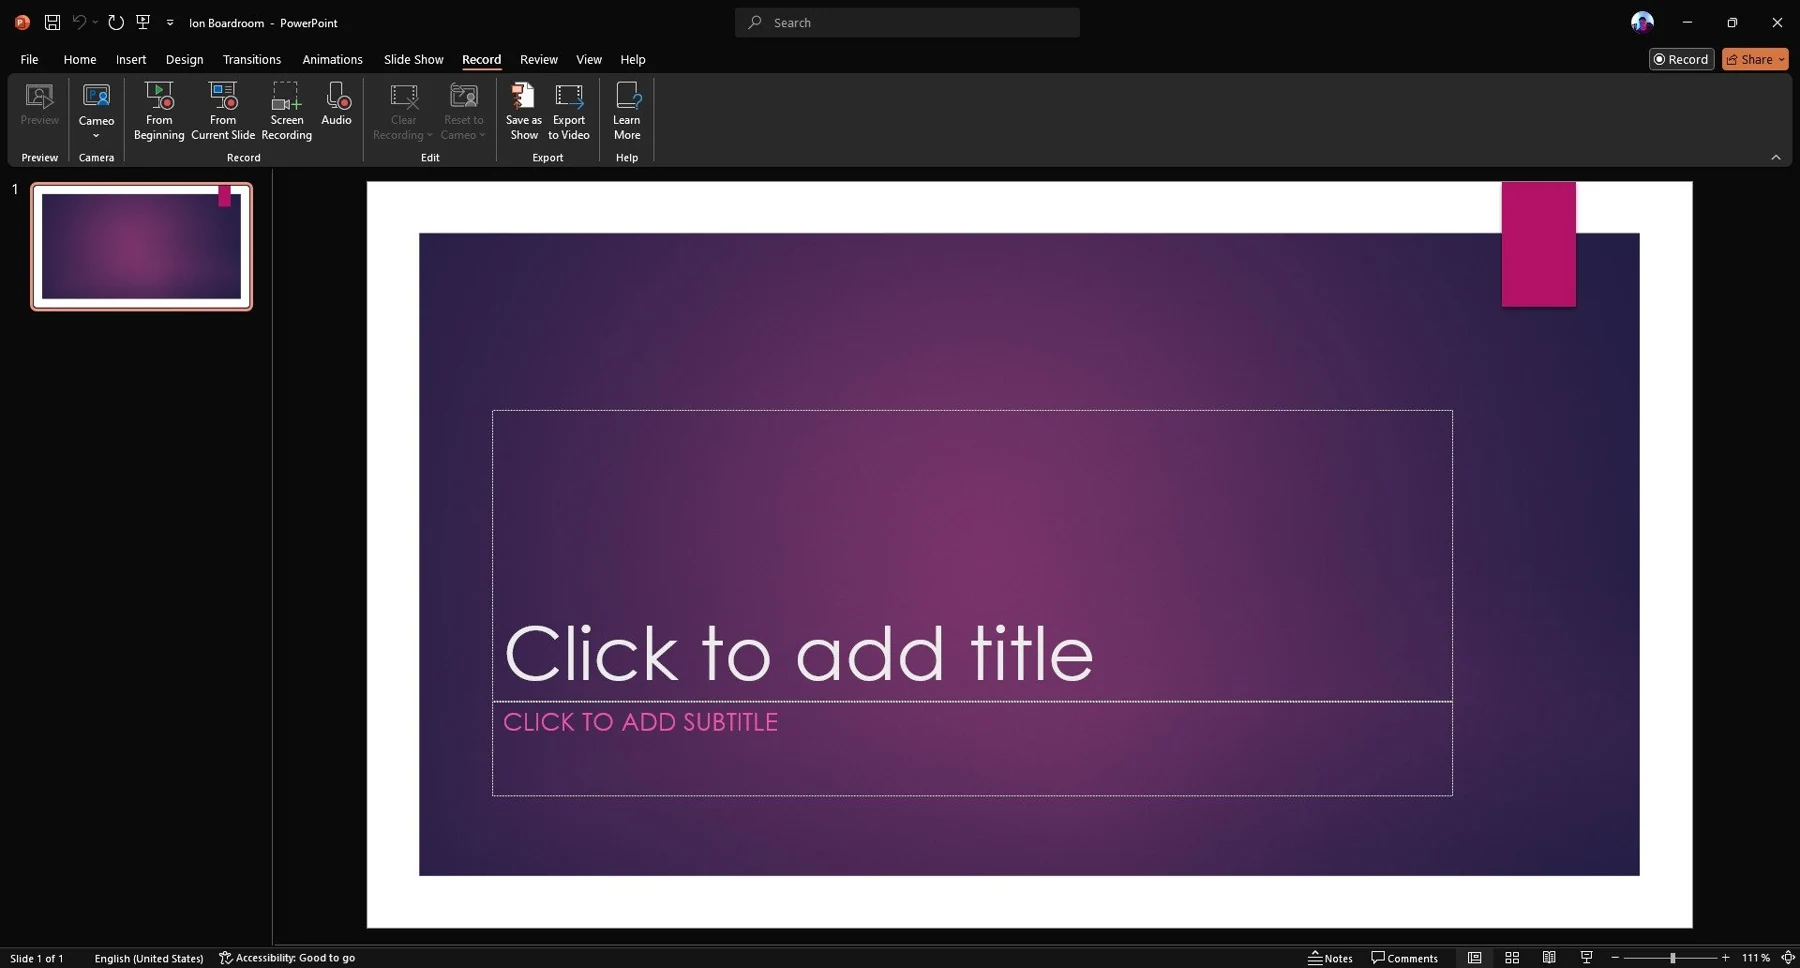This screenshot has height=968, width=1800.
Task: Check Accessibility: Good to go status
Action: click(287, 958)
